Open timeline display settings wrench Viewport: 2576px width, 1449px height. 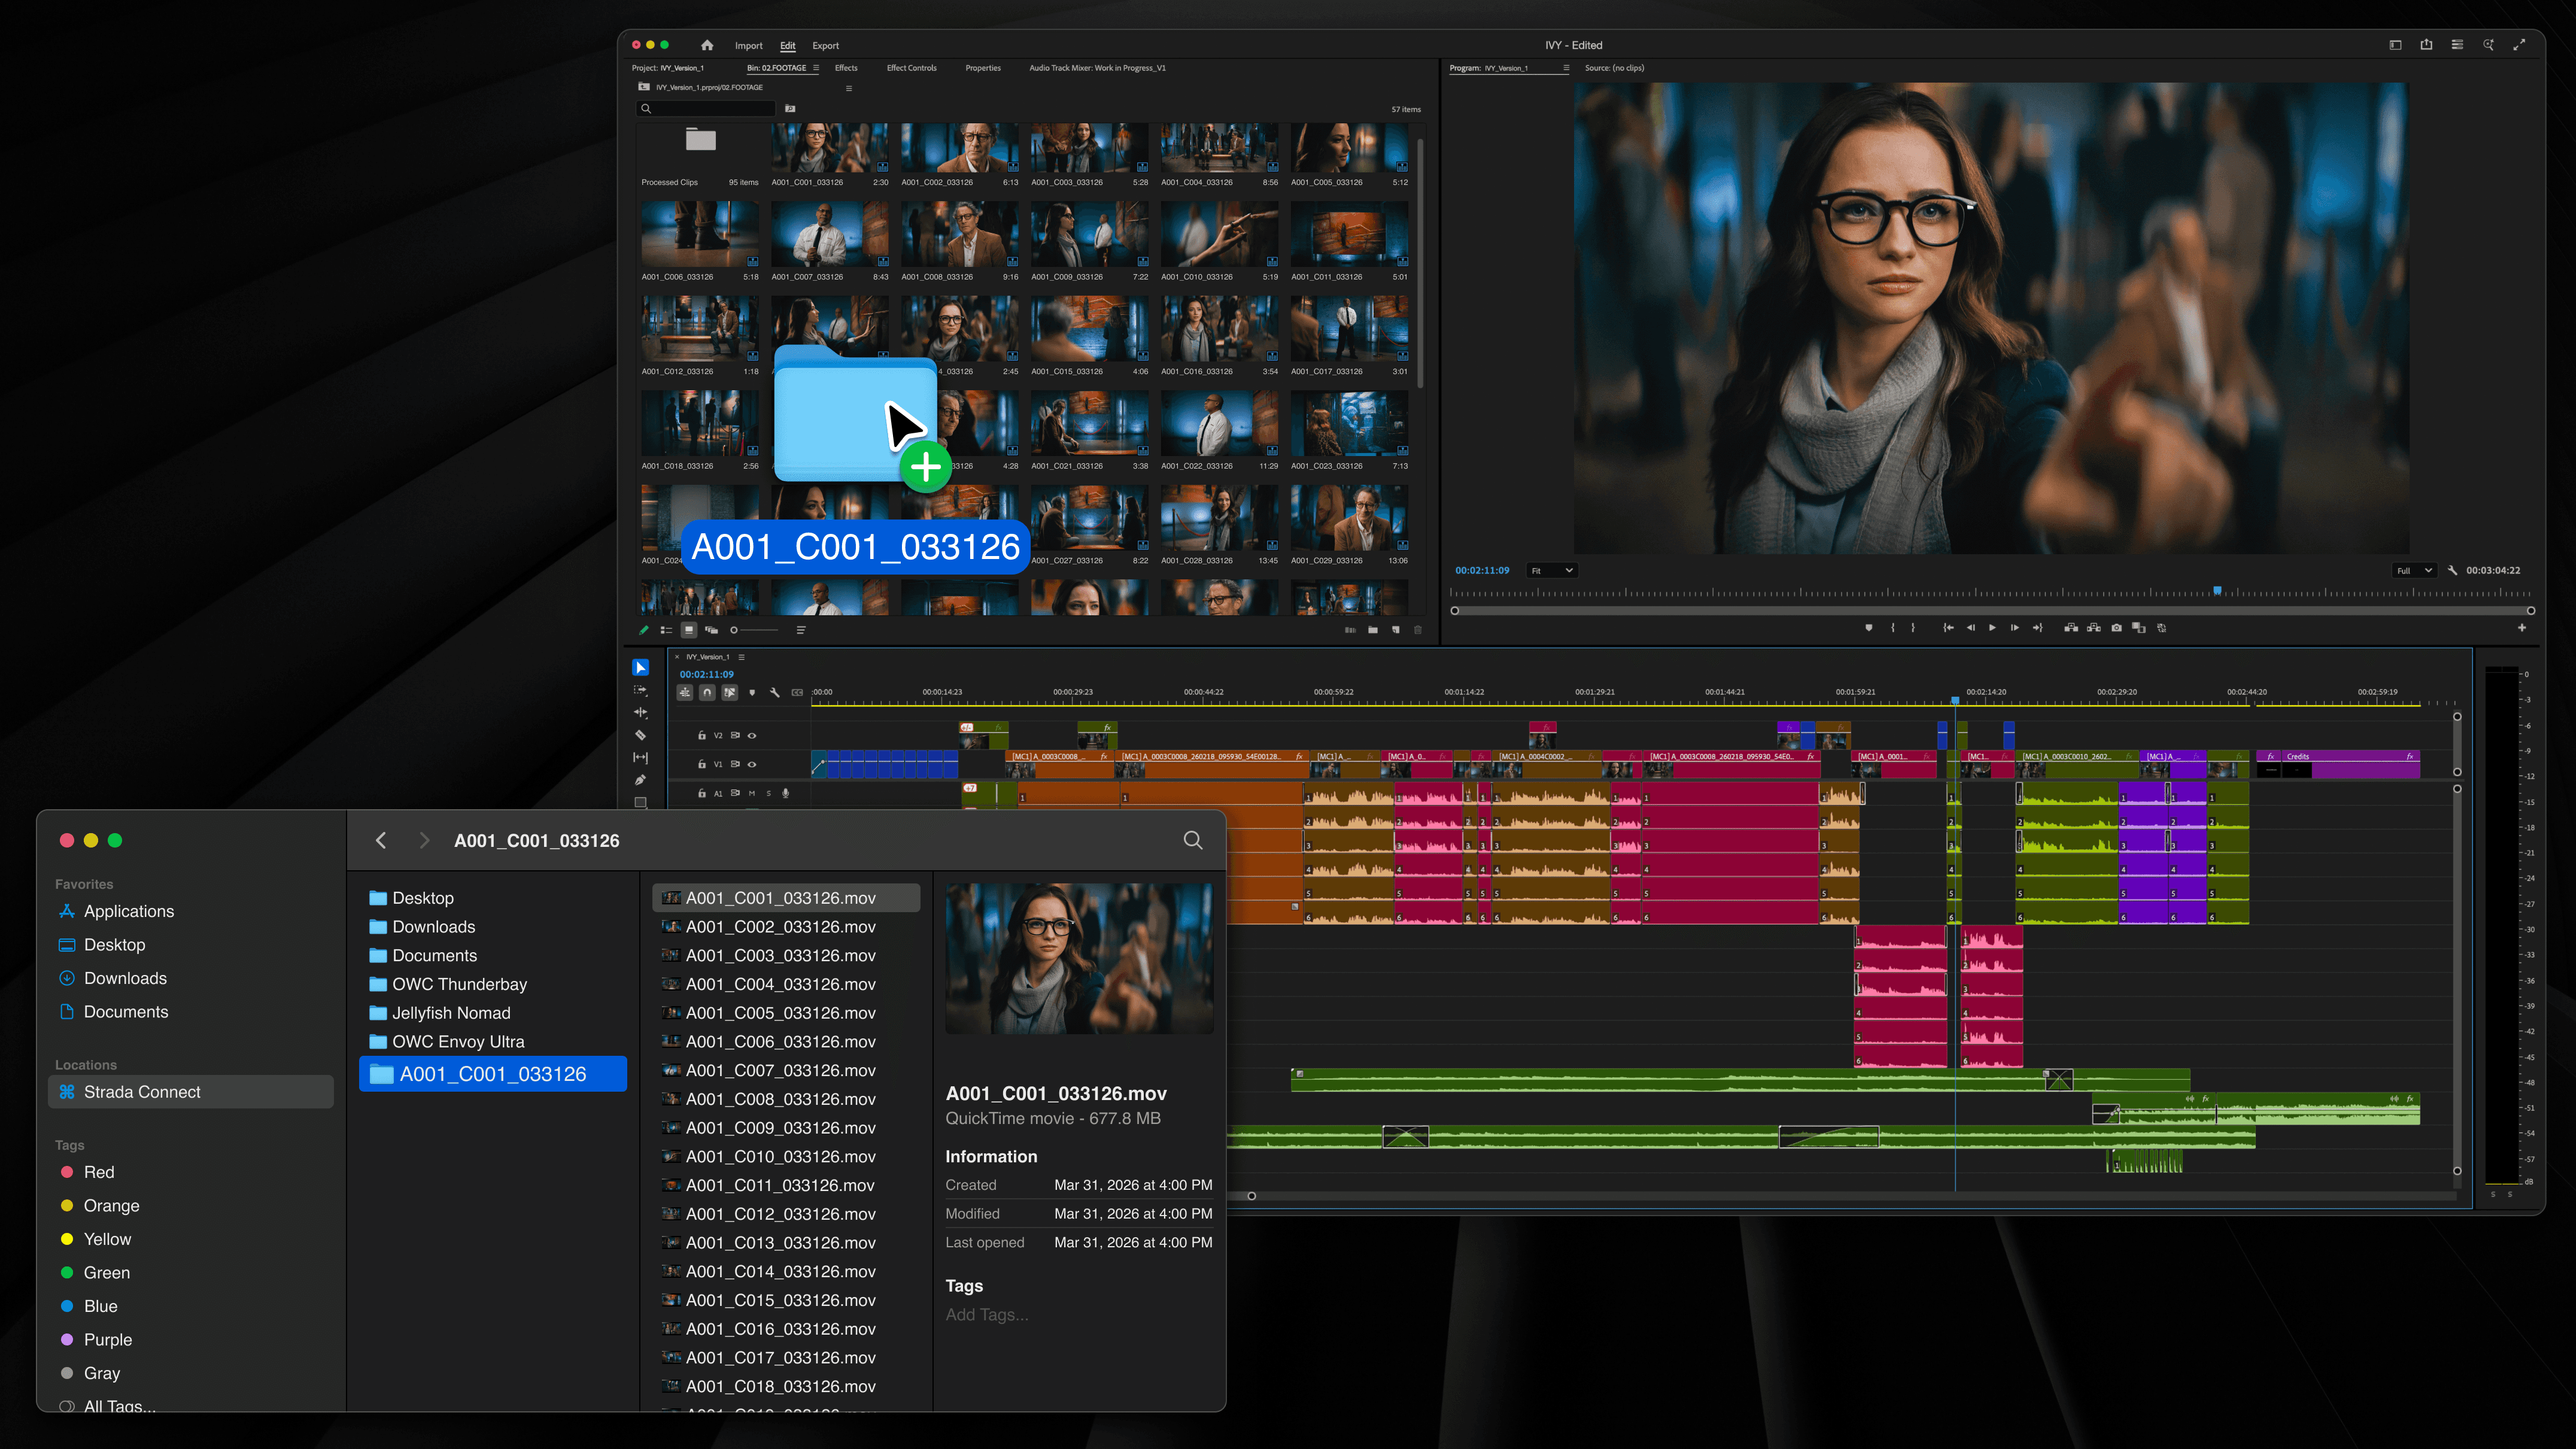pyautogui.click(x=775, y=692)
